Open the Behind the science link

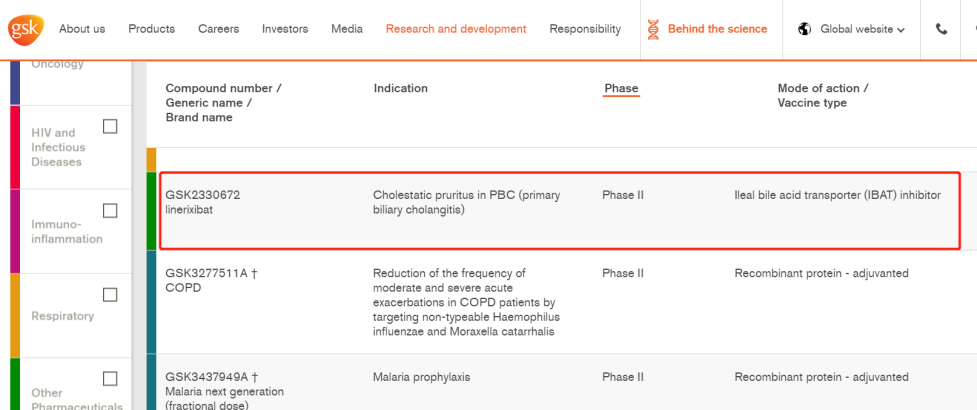coord(717,29)
